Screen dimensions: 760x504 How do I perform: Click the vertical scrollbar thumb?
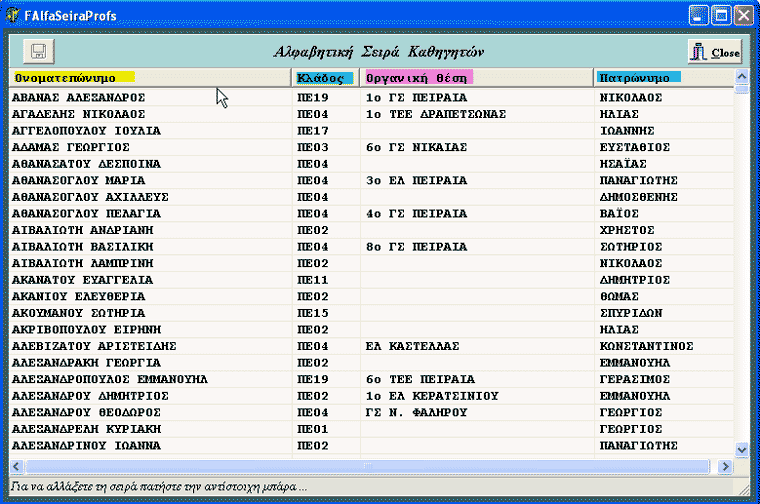tap(741, 89)
